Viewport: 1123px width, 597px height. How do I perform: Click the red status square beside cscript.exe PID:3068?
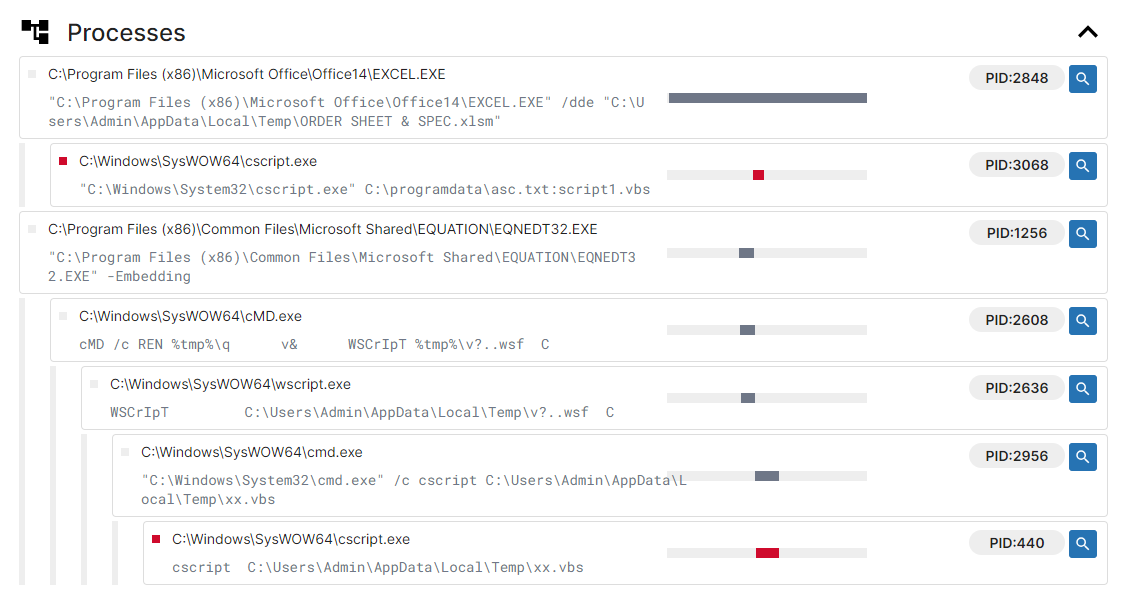63,161
